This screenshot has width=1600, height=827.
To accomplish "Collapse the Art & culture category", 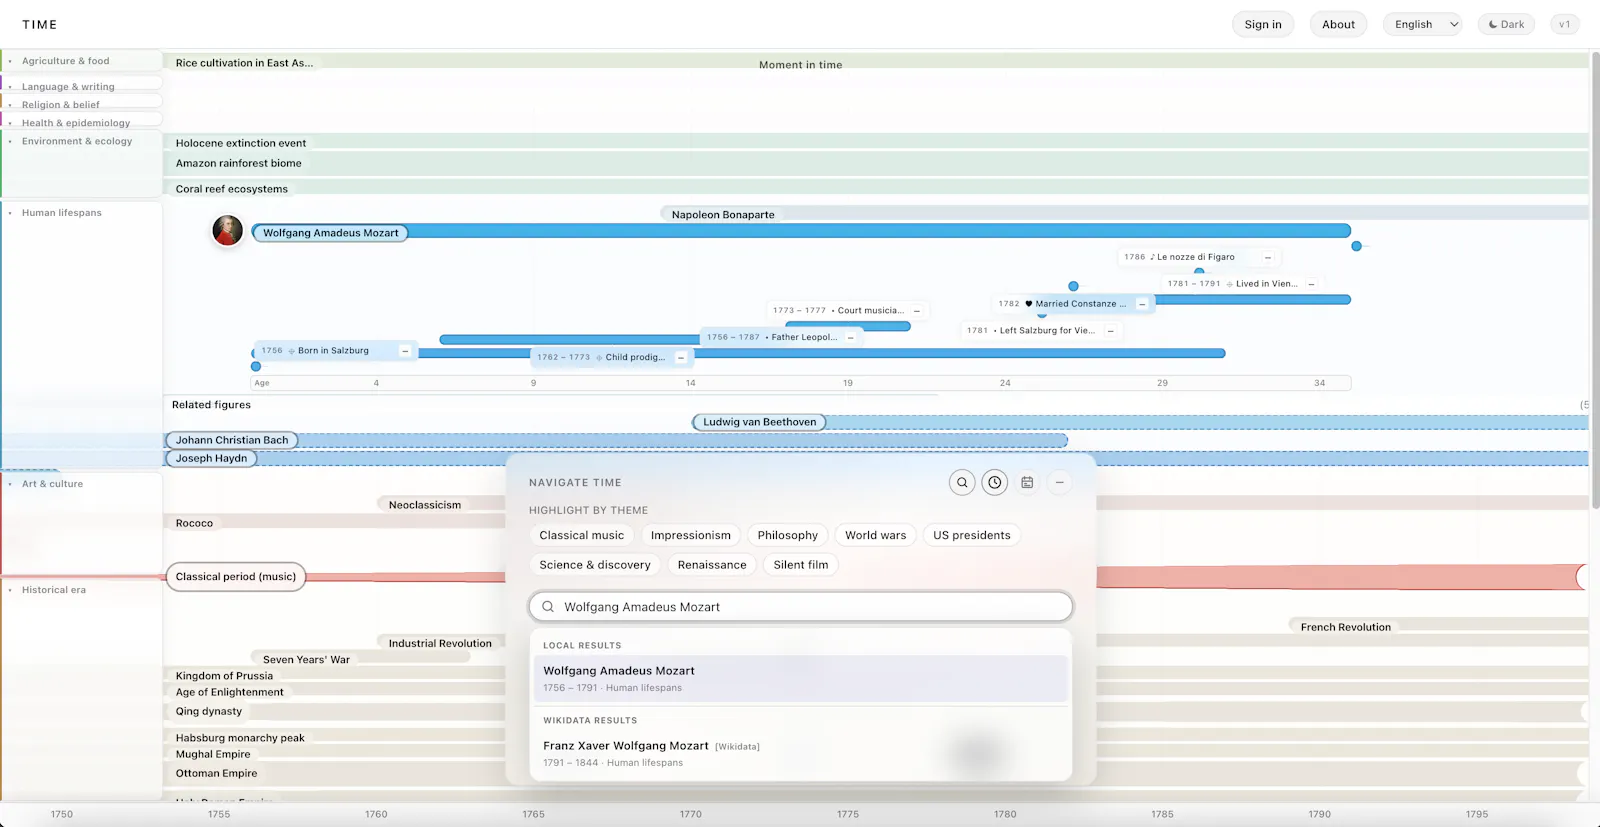I will click(x=53, y=484).
